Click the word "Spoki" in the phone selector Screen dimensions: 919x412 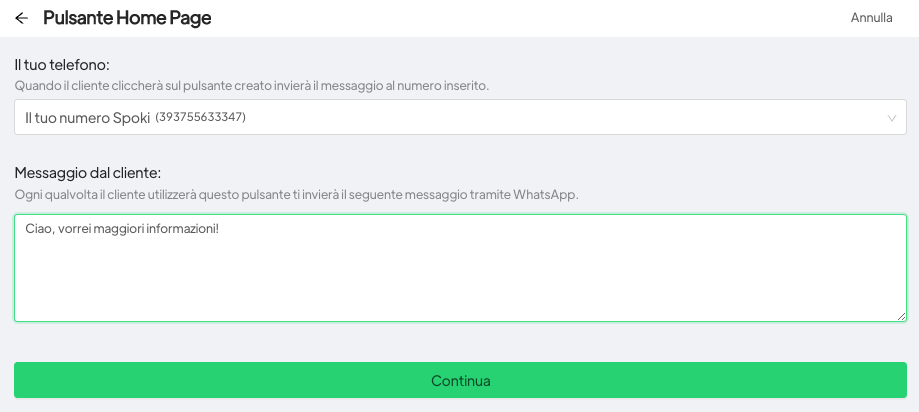[x=132, y=118]
